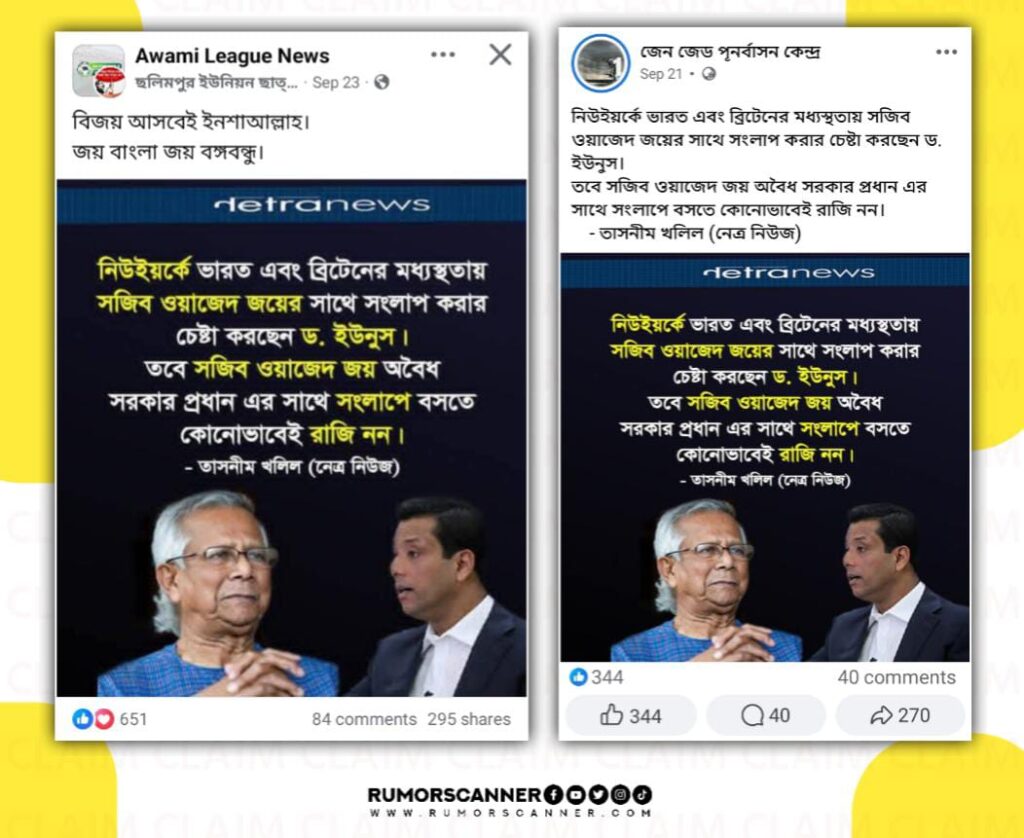Click the blue like reaction icon showing 344
Image resolution: width=1024 pixels, height=838 pixels.
pyautogui.click(x=579, y=677)
